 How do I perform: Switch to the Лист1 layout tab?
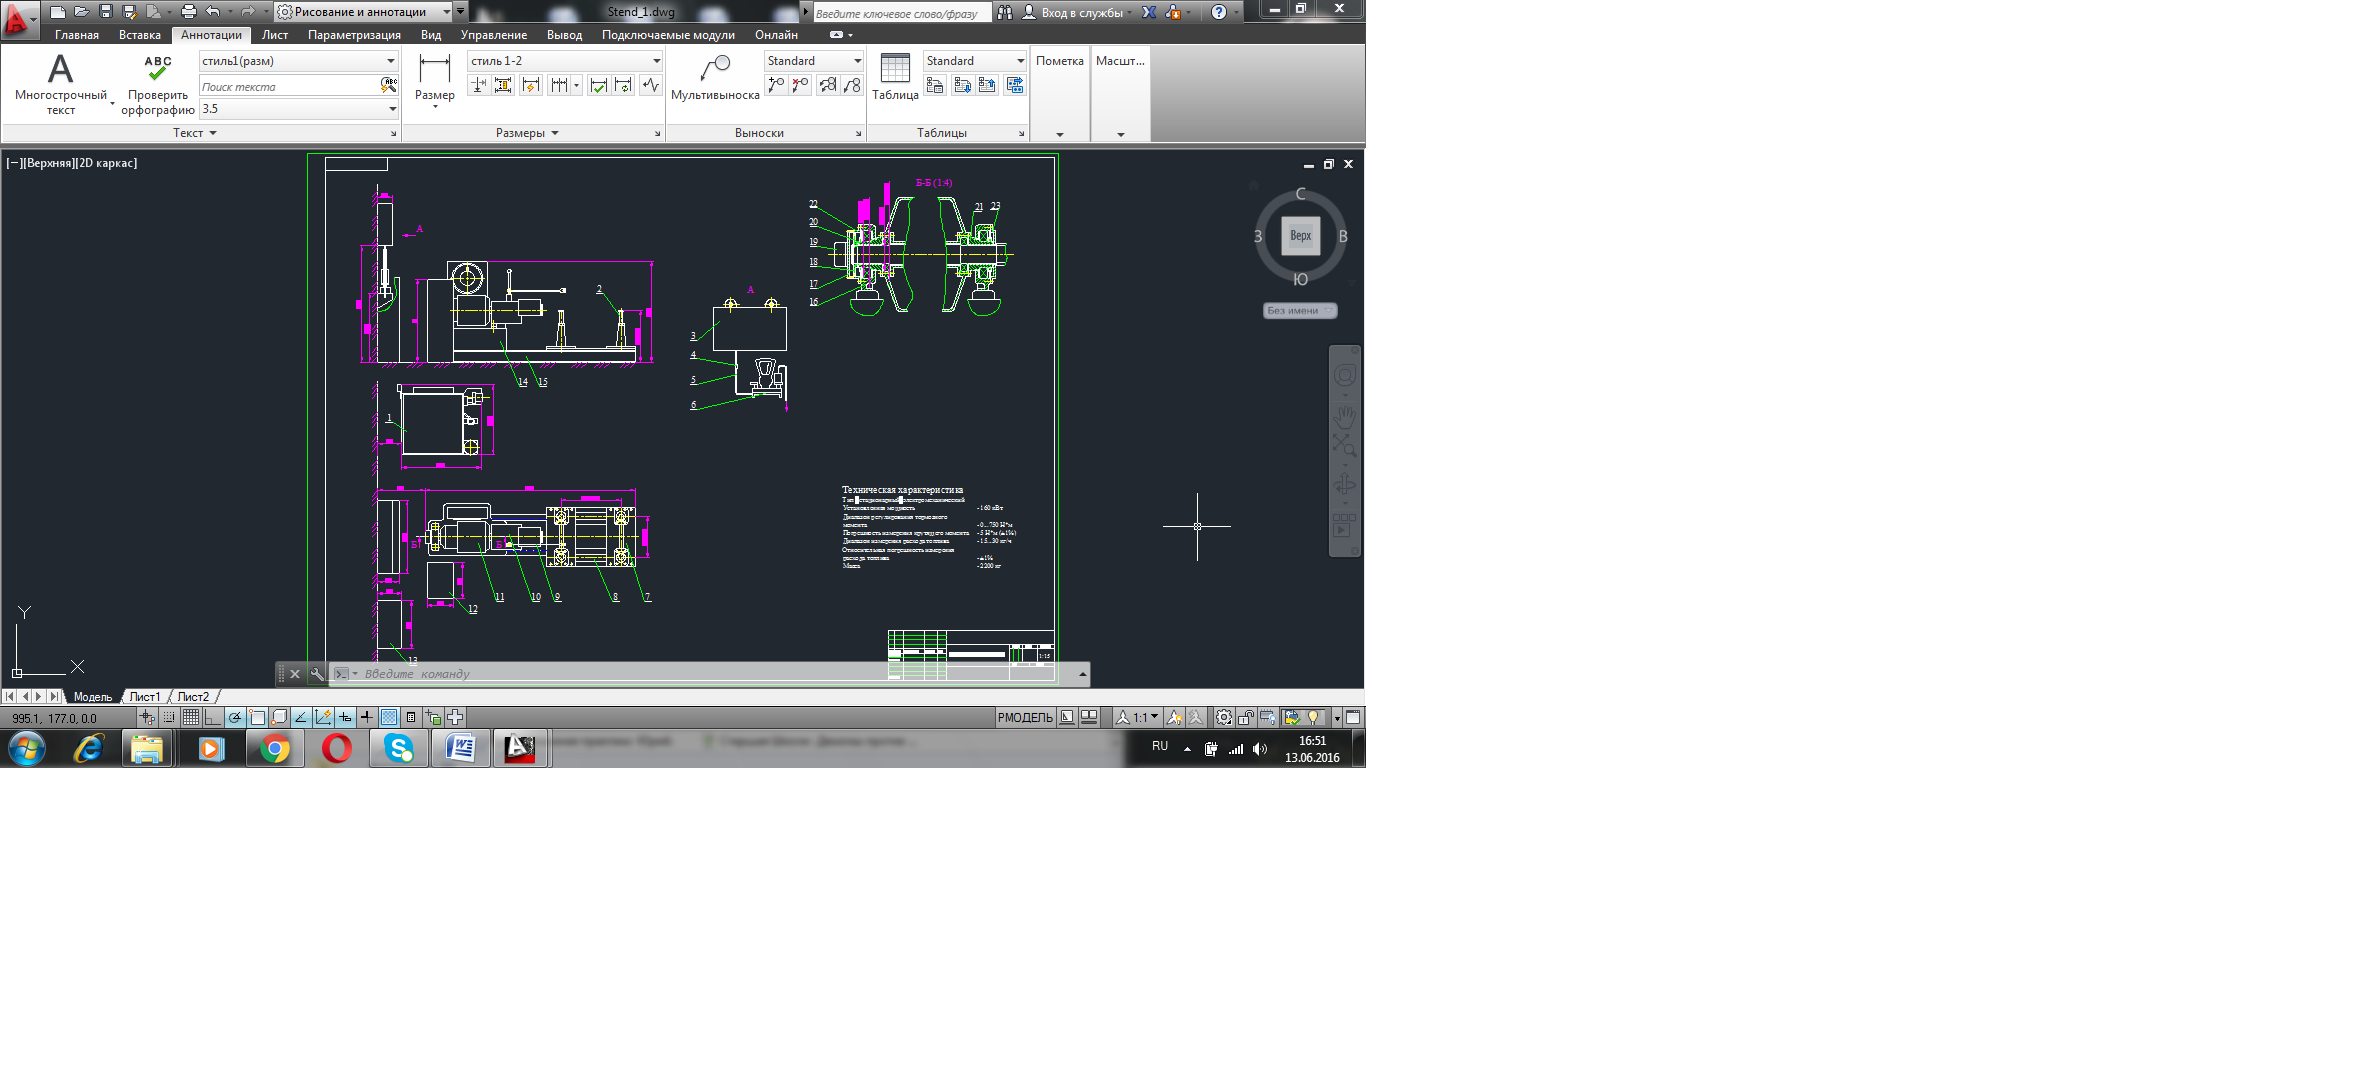click(145, 697)
